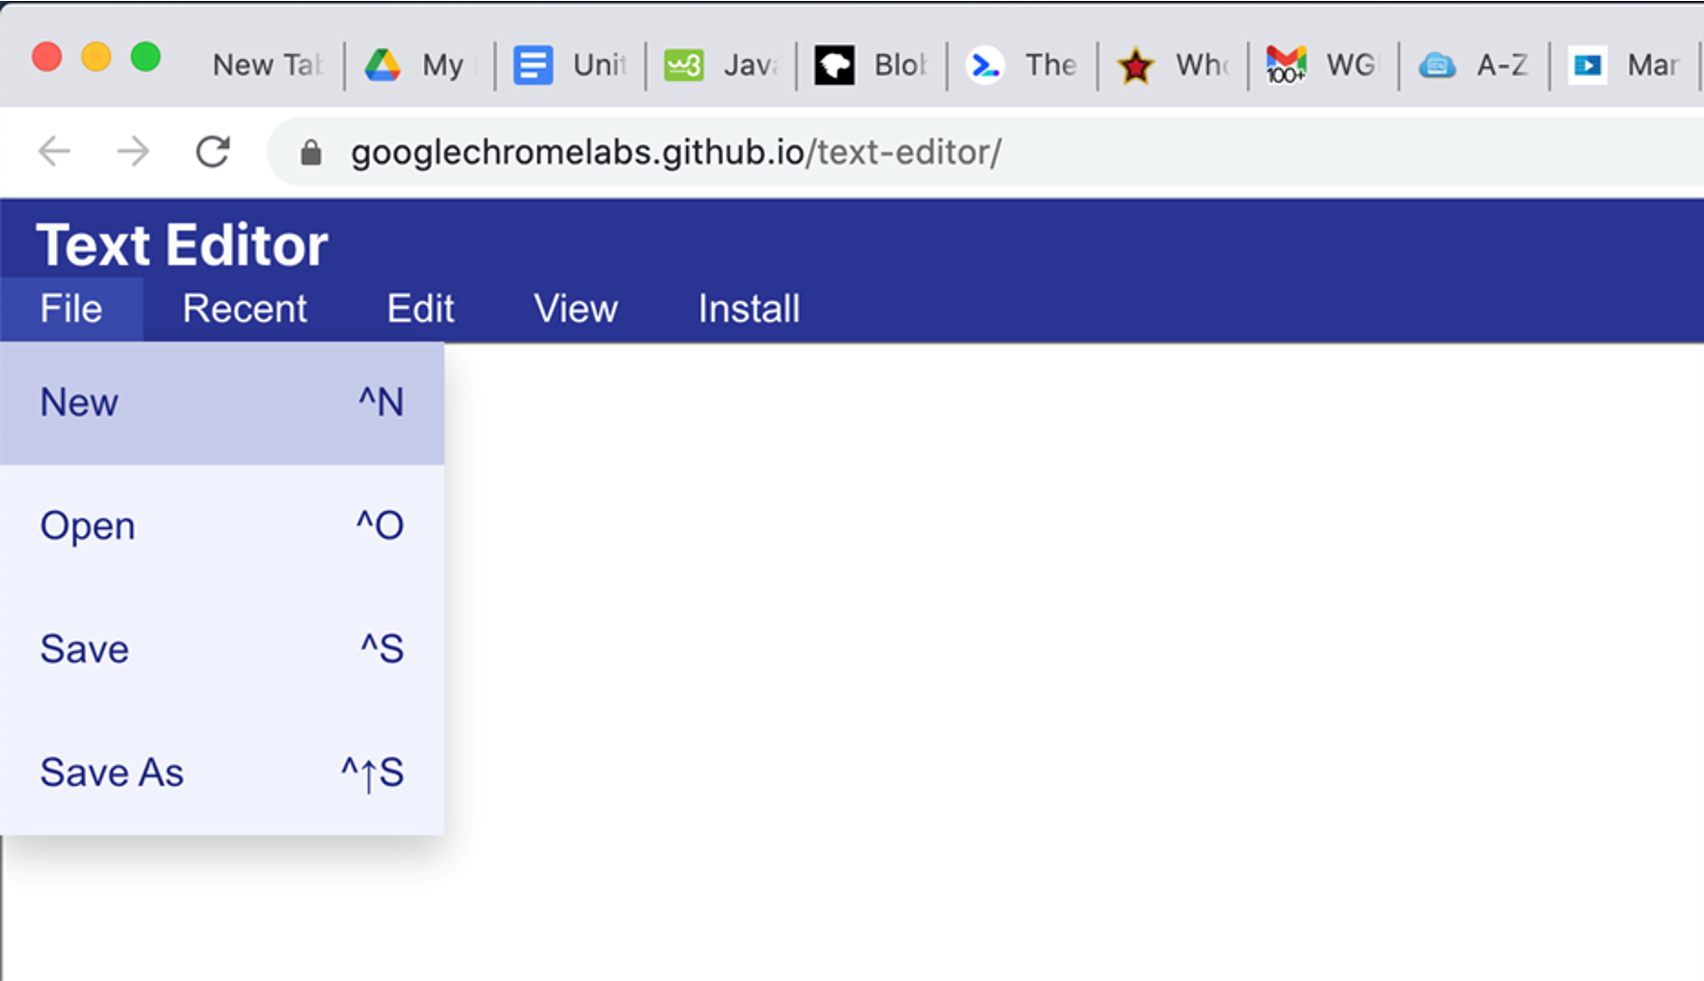Screen dimensions: 1704x981
Task: Switch to the Google Docs tab
Action: (x=570, y=65)
